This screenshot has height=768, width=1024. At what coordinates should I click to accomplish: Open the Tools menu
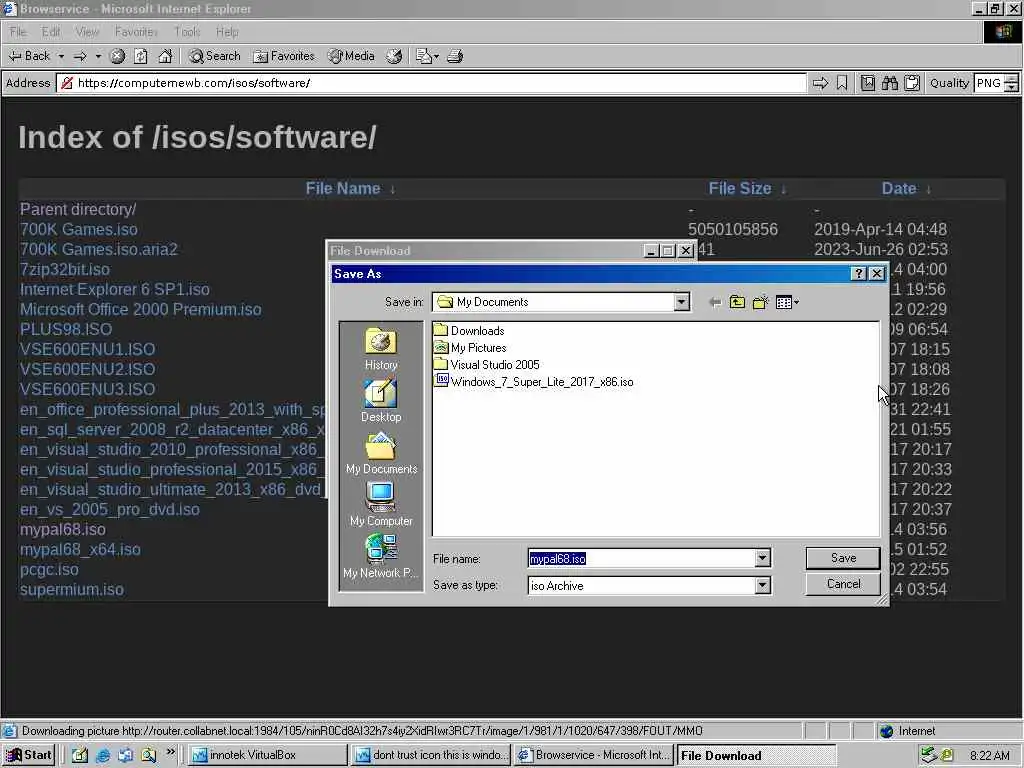pos(187,31)
